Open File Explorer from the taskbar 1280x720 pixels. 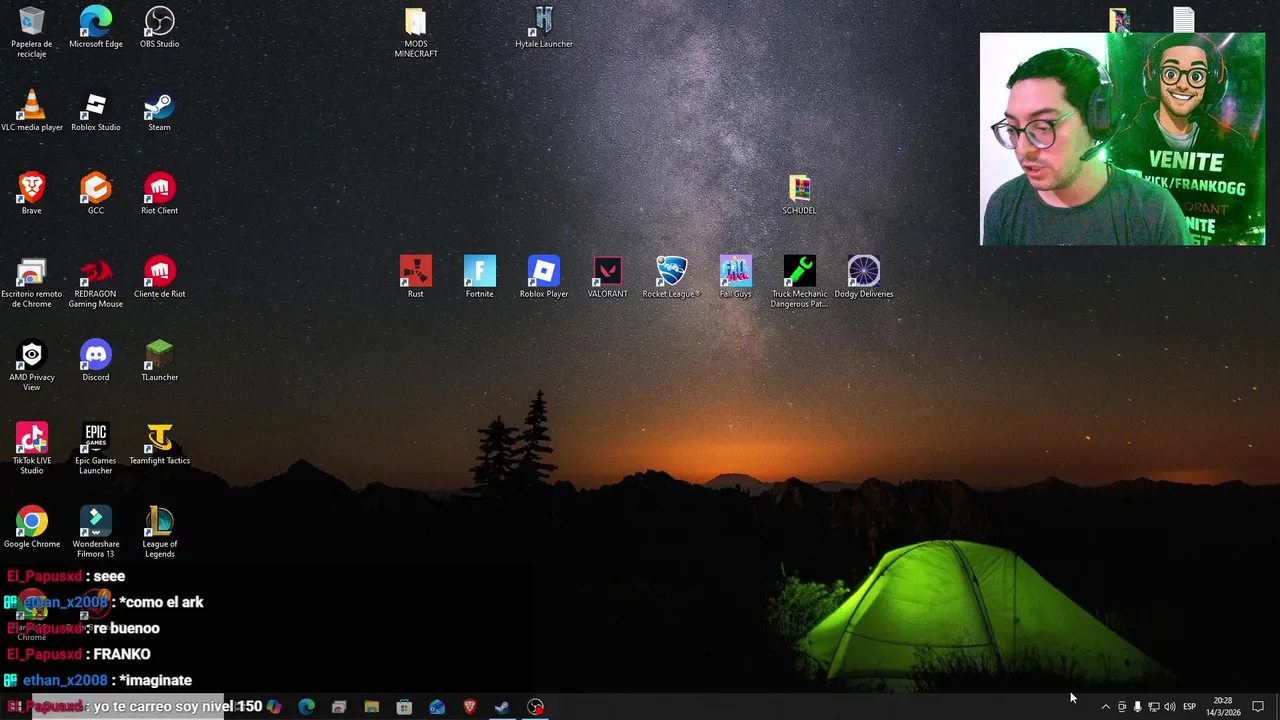[x=372, y=707]
